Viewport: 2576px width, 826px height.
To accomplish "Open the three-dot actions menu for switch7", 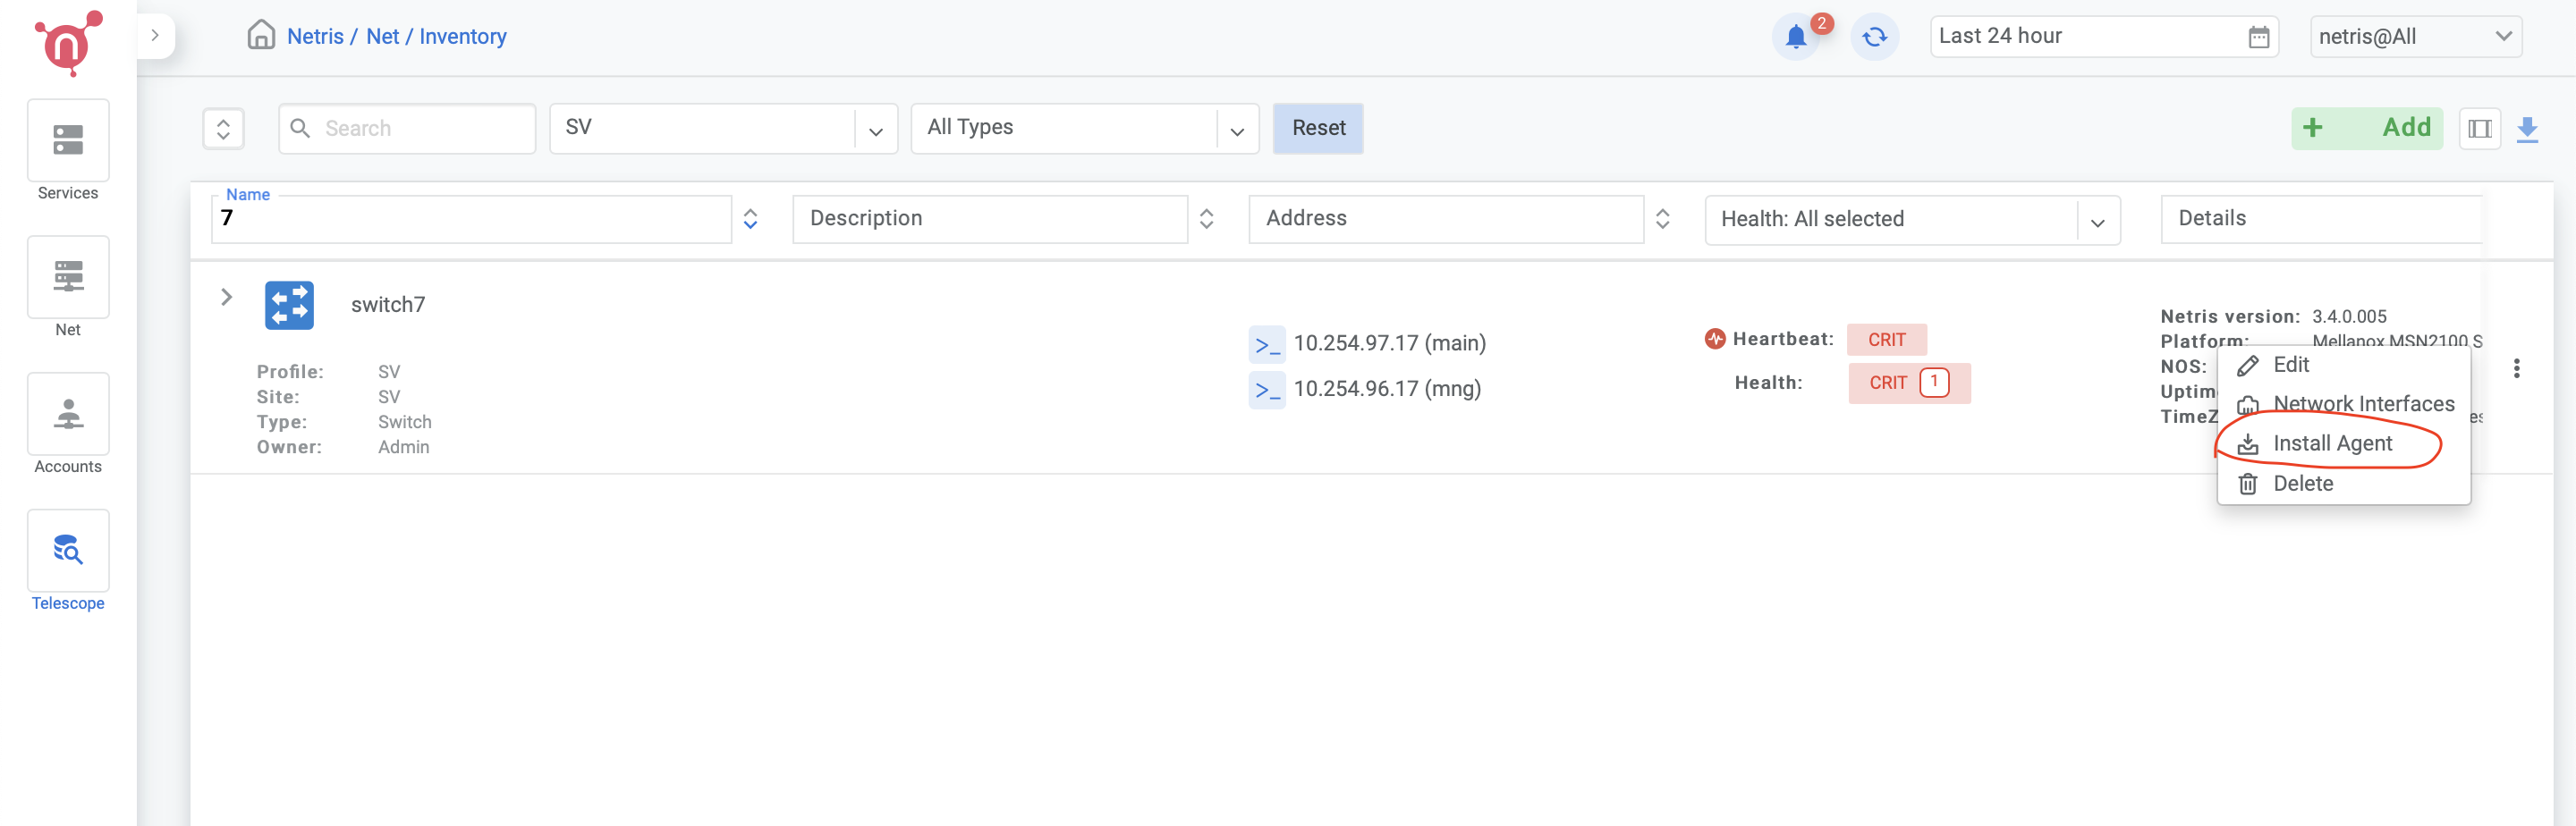I will (x=2516, y=368).
